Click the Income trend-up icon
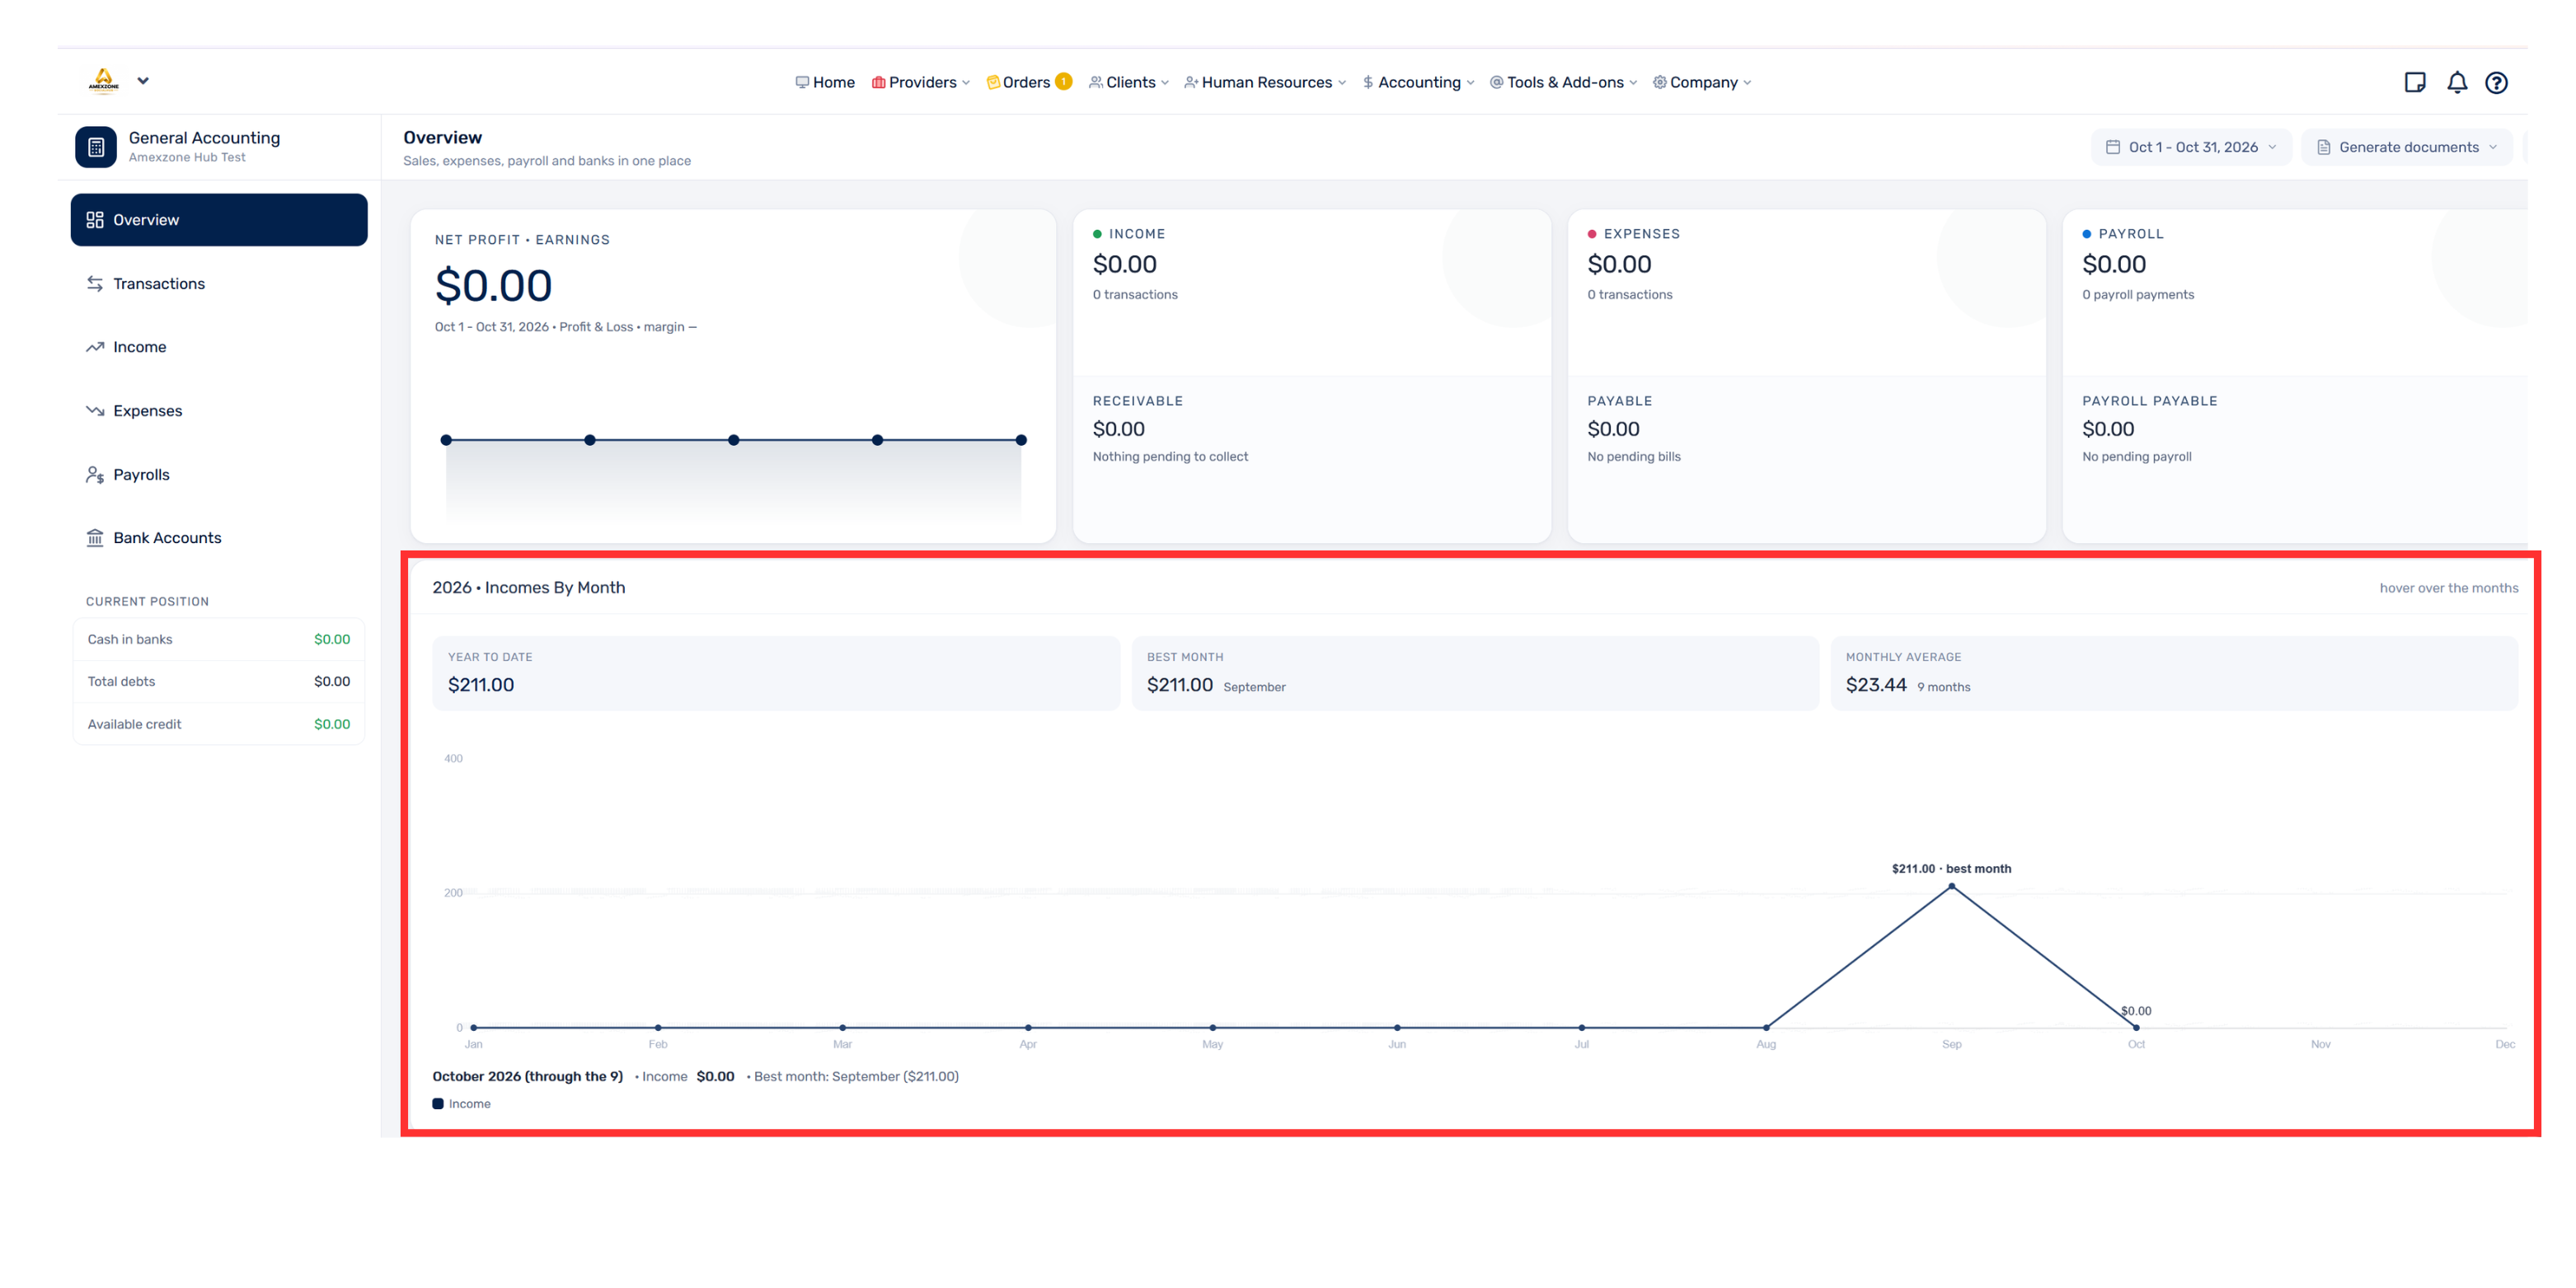 pyautogui.click(x=95, y=347)
